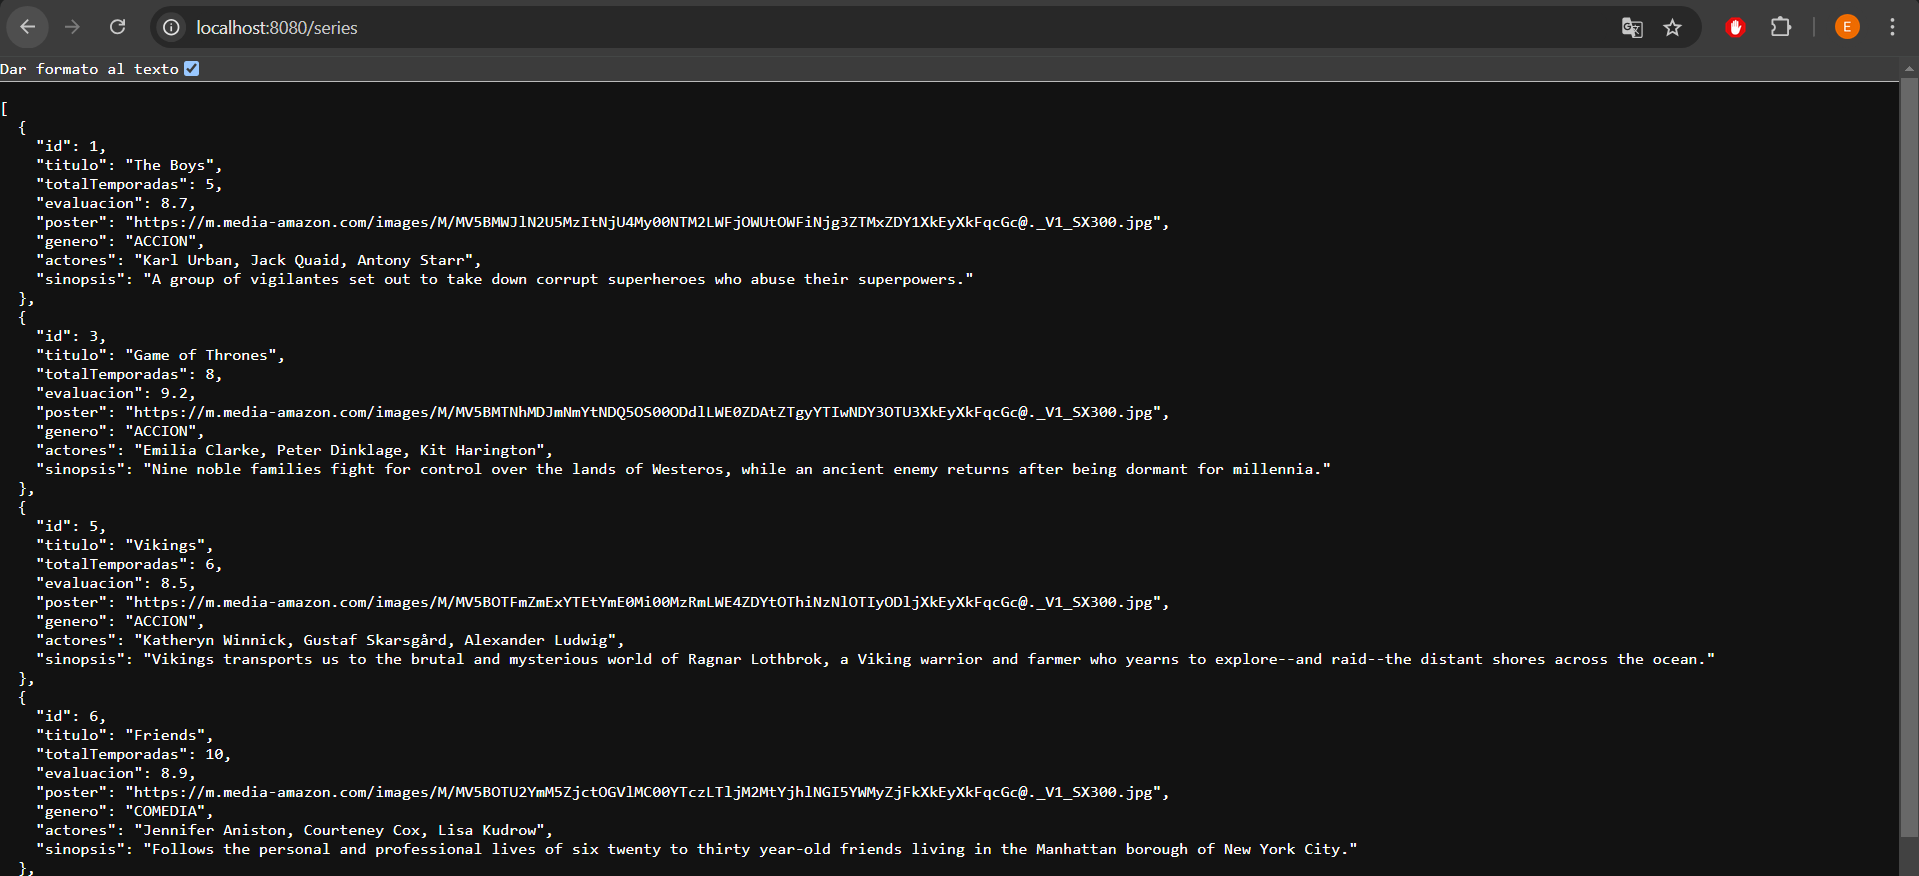This screenshot has height=876, width=1919.
Task: Click genero "COMEDIA" value
Action: 169,811
